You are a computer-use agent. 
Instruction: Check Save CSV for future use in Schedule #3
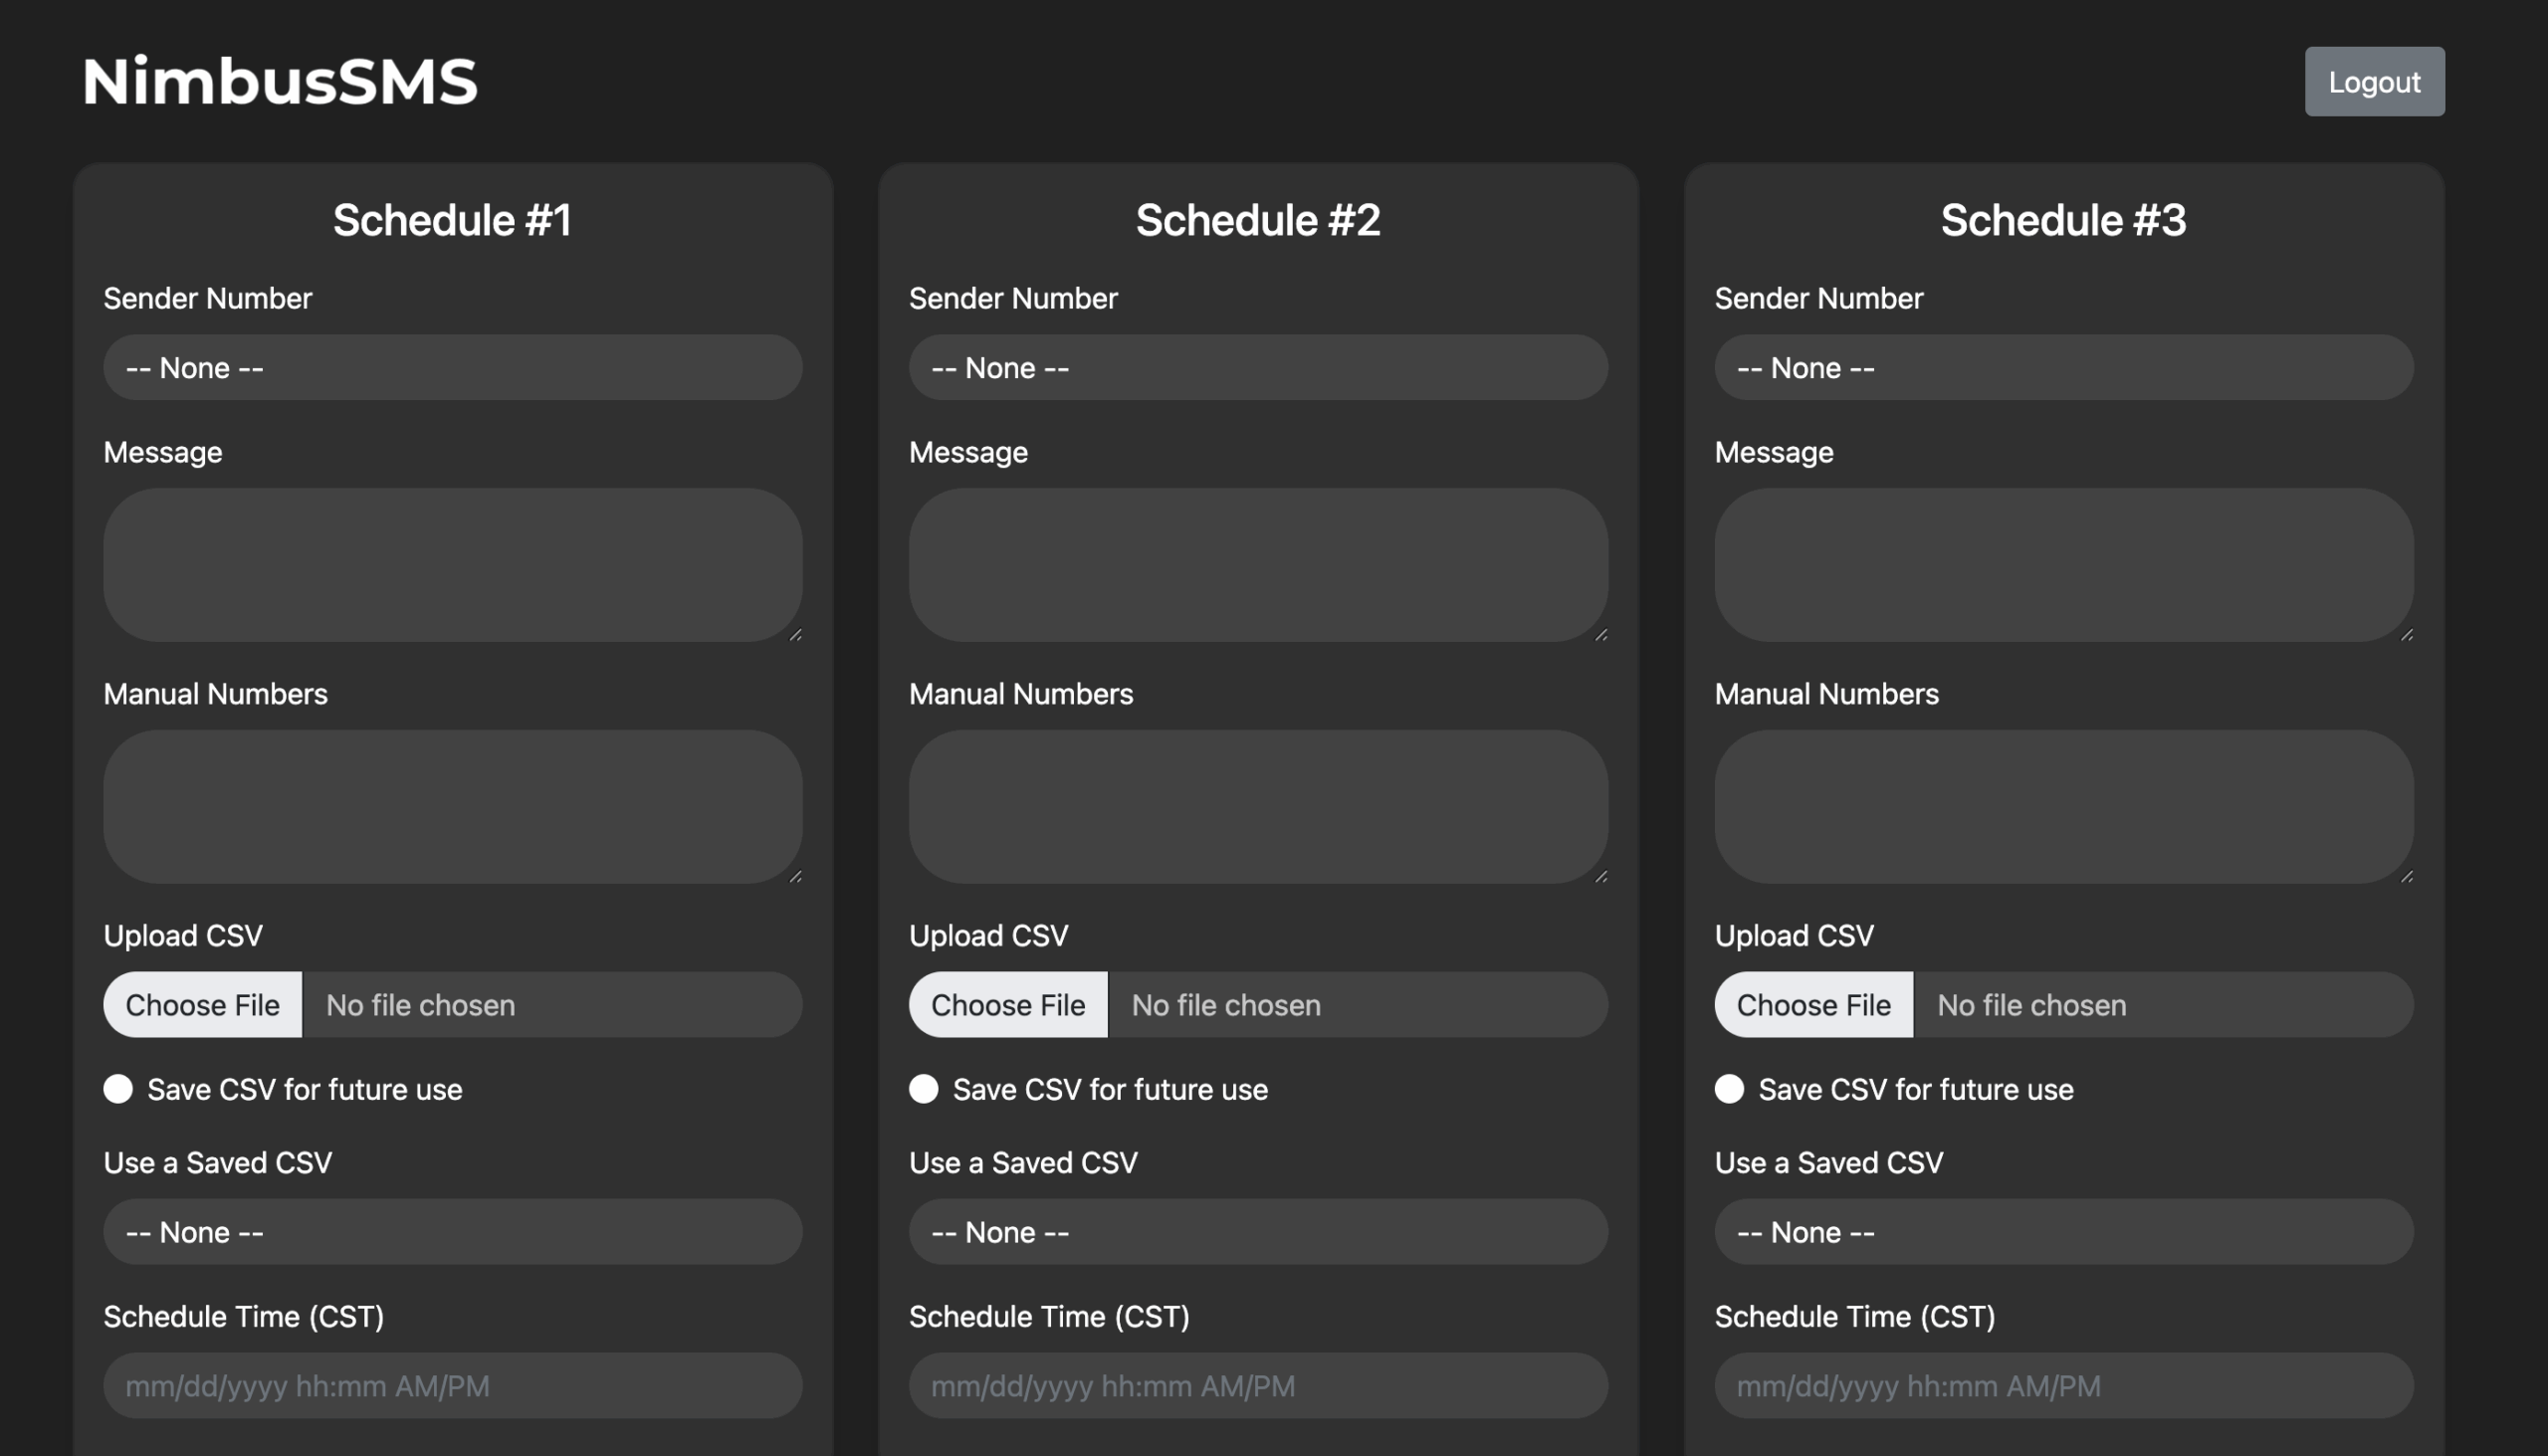point(1729,1089)
